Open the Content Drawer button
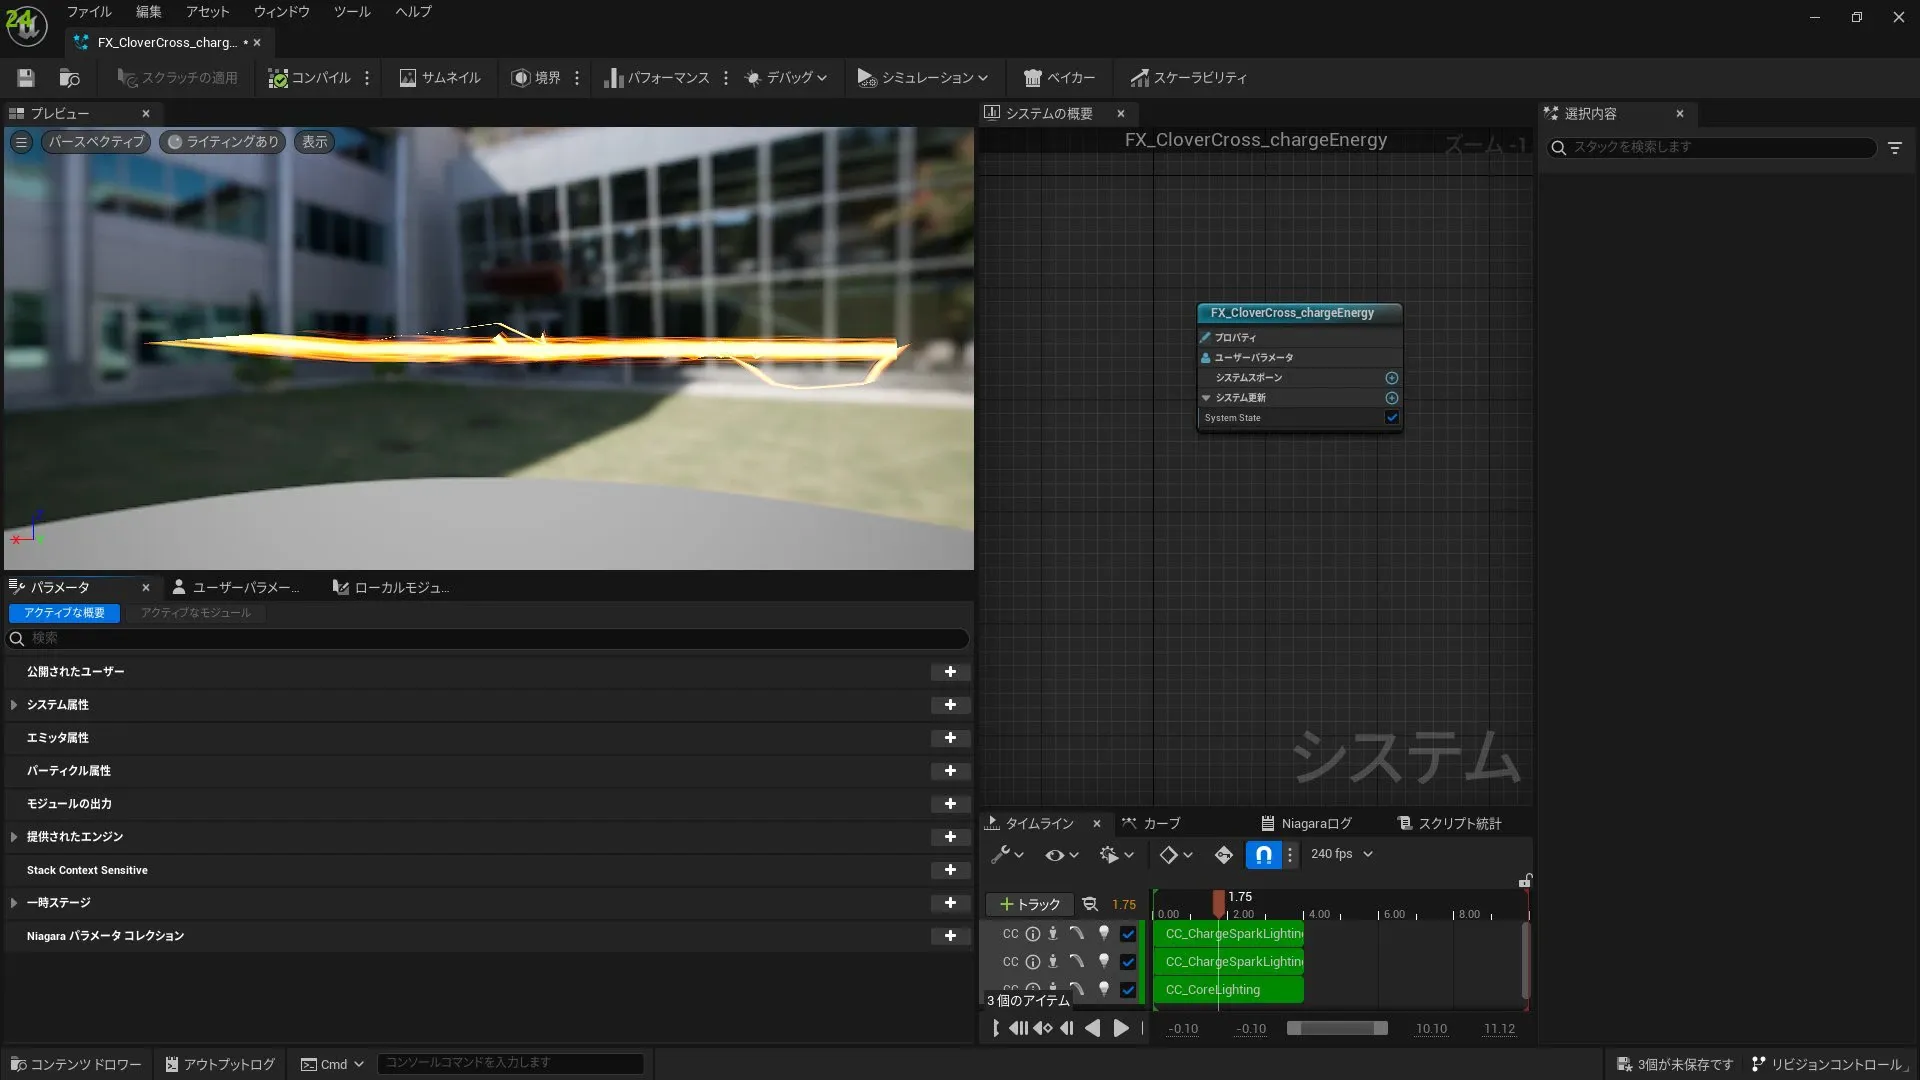The image size is (1920, 1080). coord(76,1064)
